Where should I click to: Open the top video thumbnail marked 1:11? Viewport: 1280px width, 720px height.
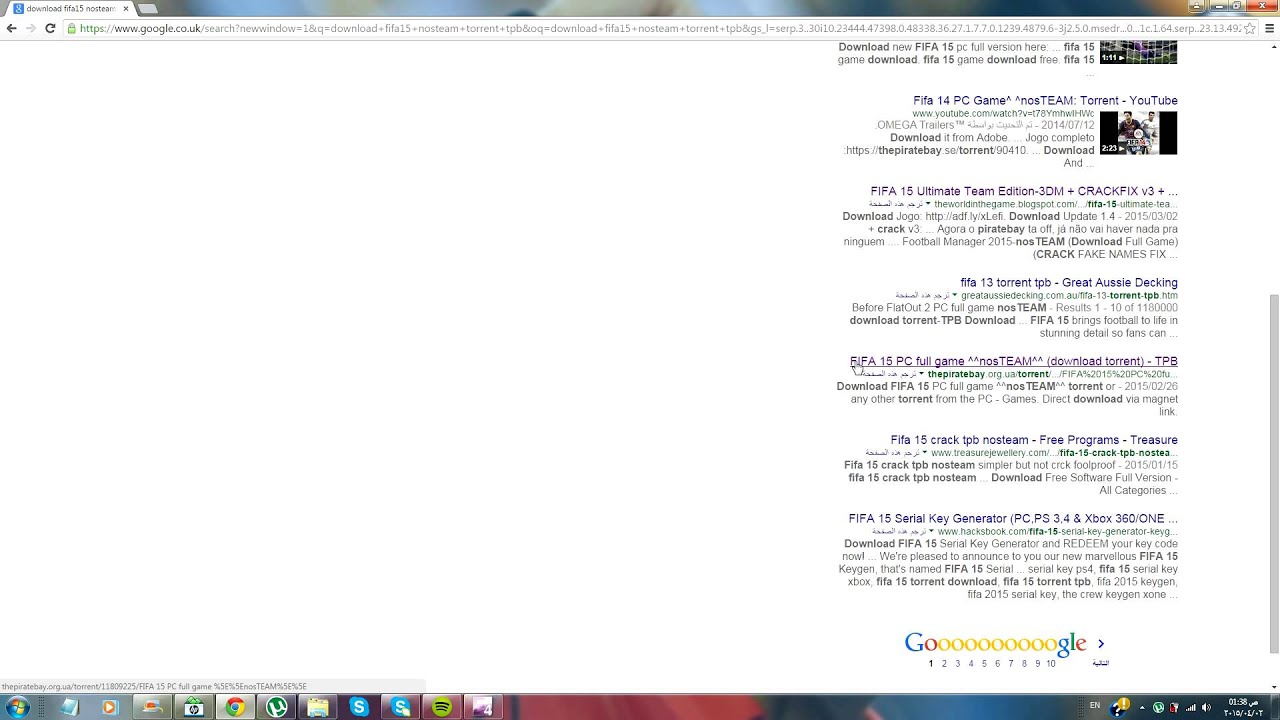[1139, 53]
